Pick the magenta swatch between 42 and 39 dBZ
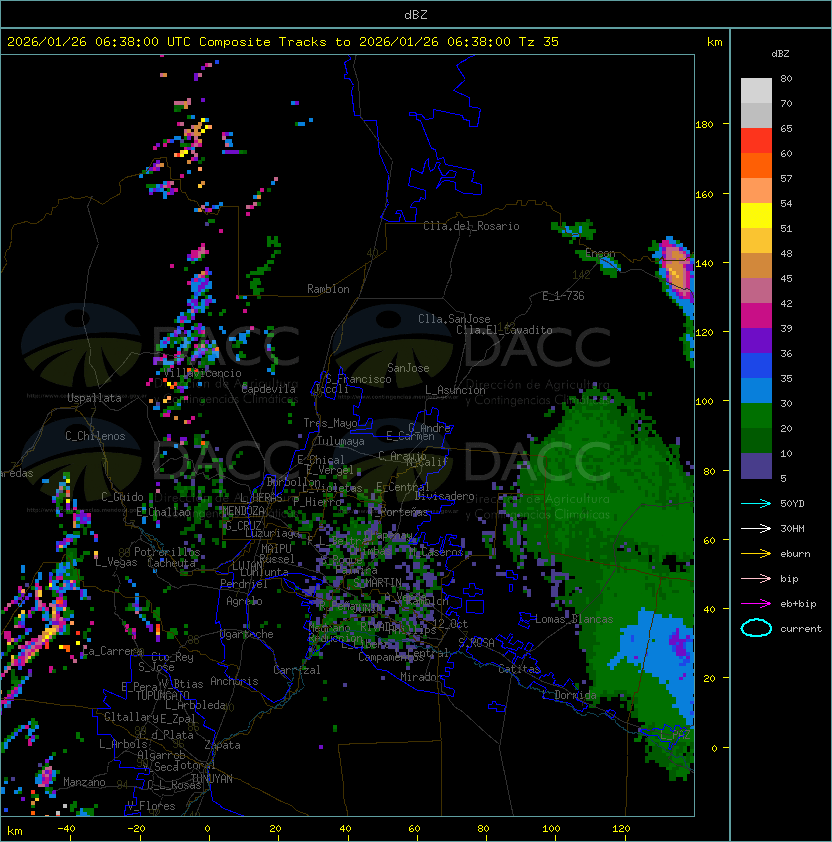The image size is (832, 842). click(756, 316)
